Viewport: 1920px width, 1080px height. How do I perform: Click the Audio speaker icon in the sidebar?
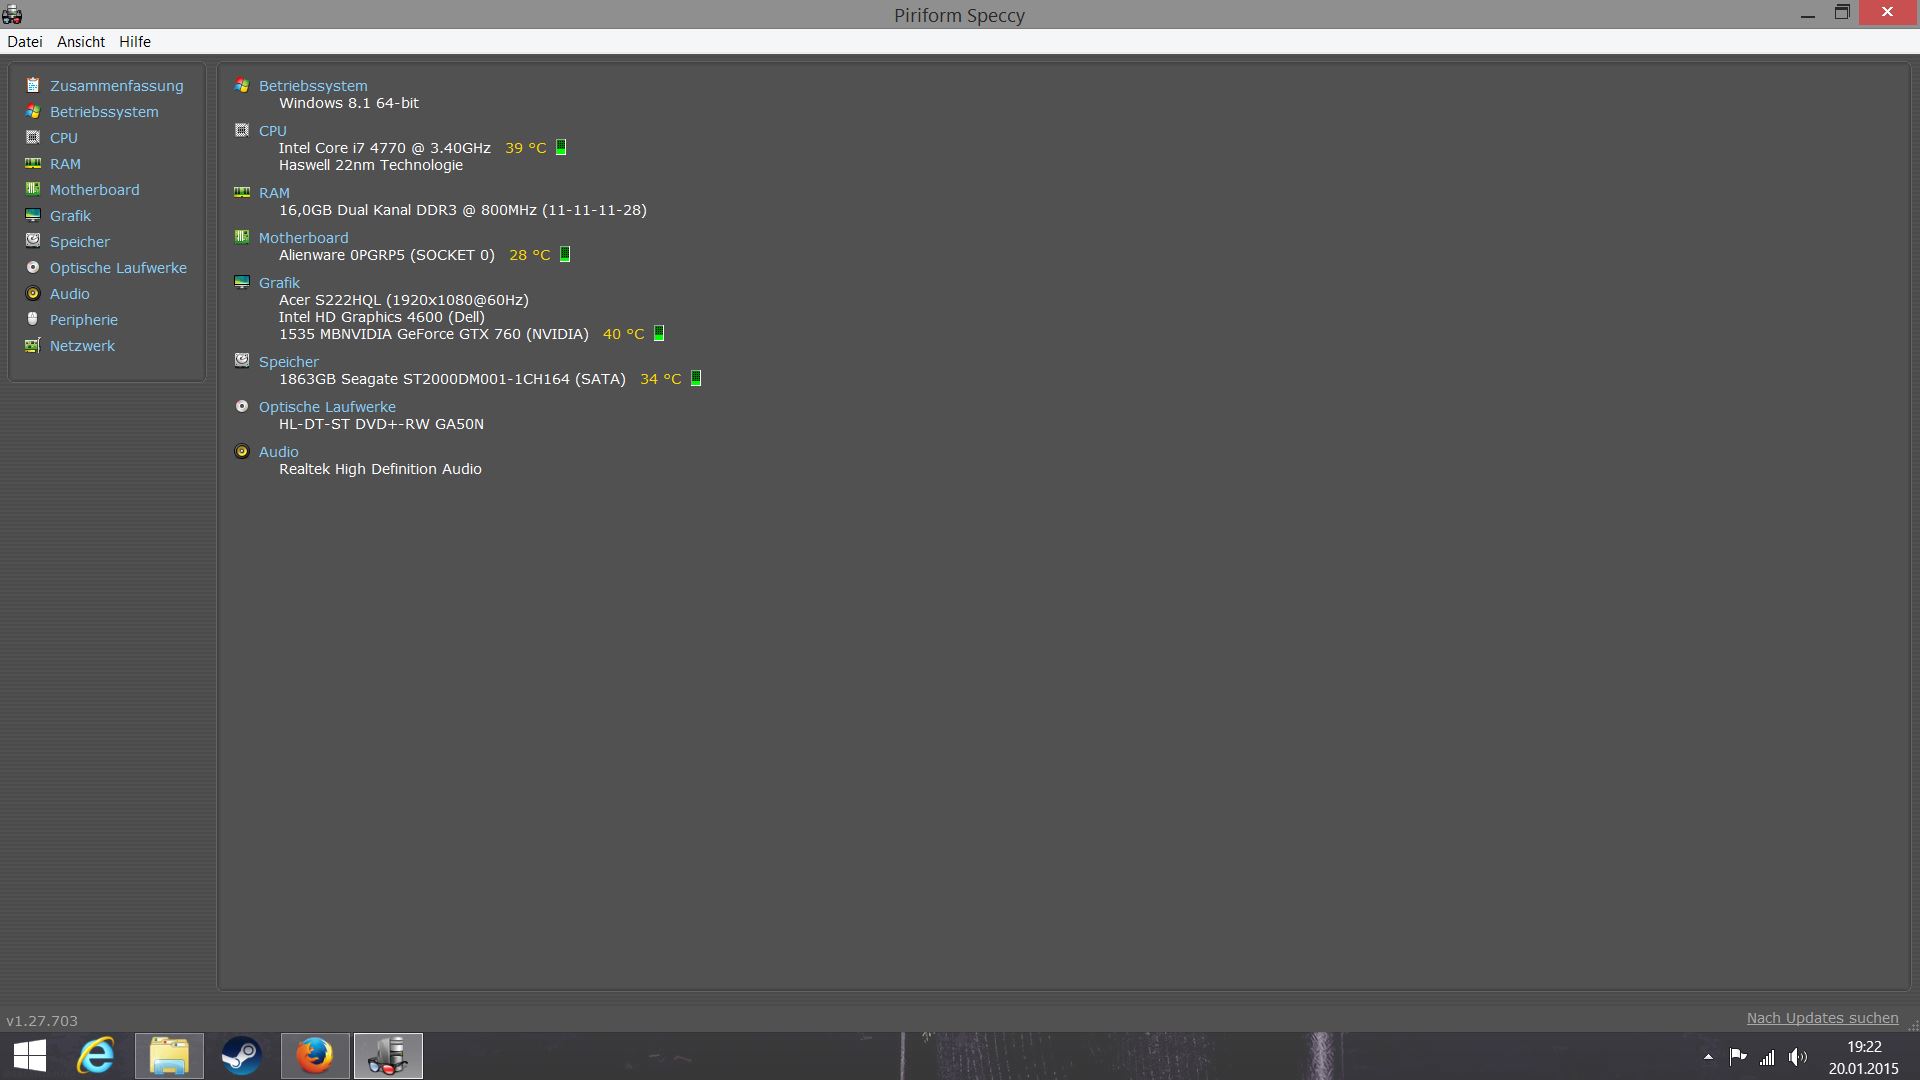click(x=33, y=294)
